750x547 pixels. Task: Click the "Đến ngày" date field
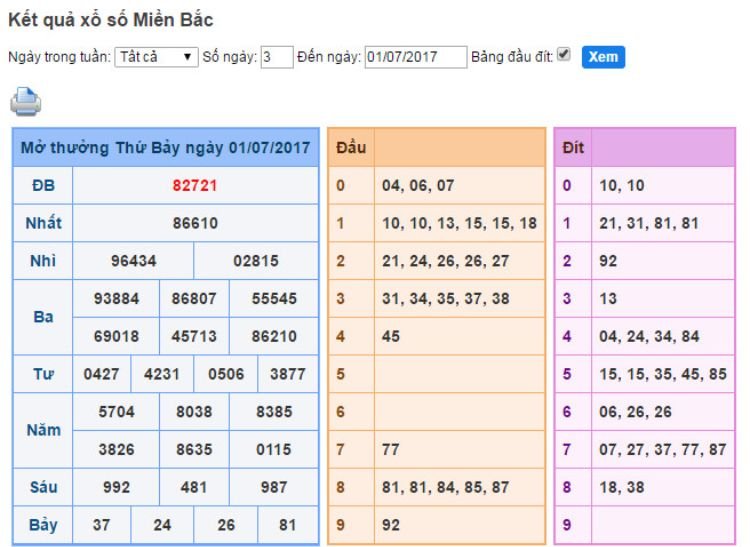tap(415, 57)
